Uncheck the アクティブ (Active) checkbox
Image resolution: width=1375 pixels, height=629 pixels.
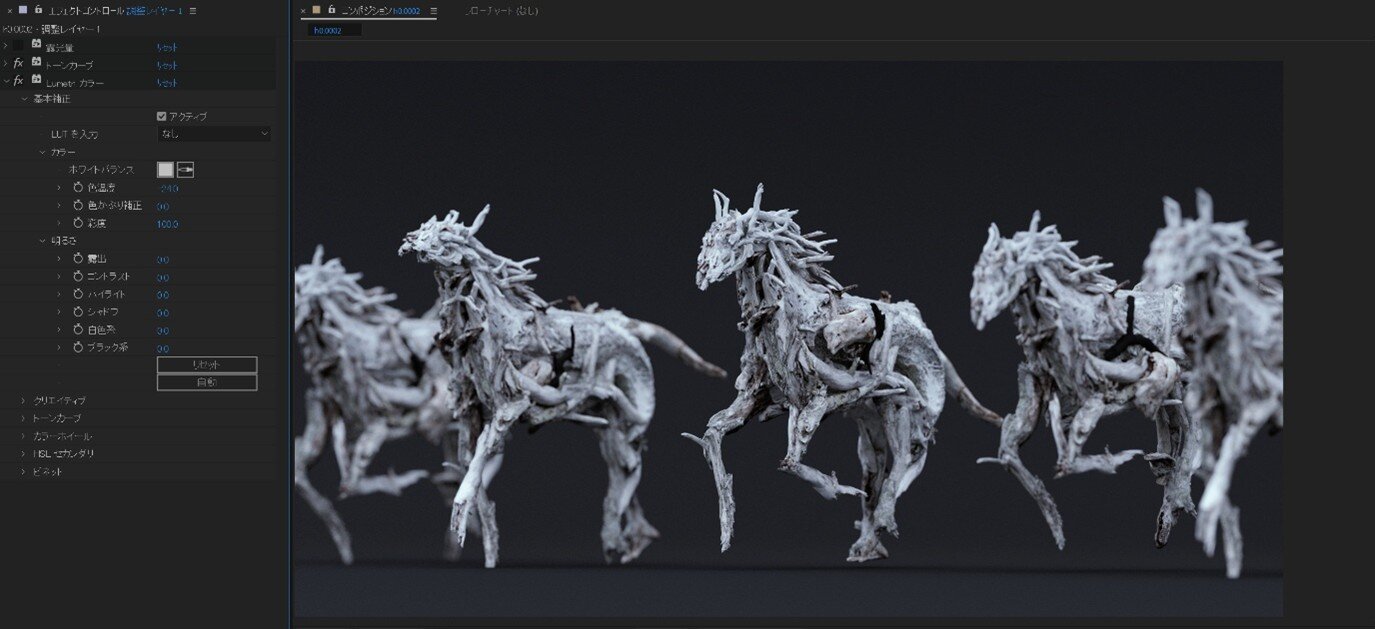click(162, 116)
